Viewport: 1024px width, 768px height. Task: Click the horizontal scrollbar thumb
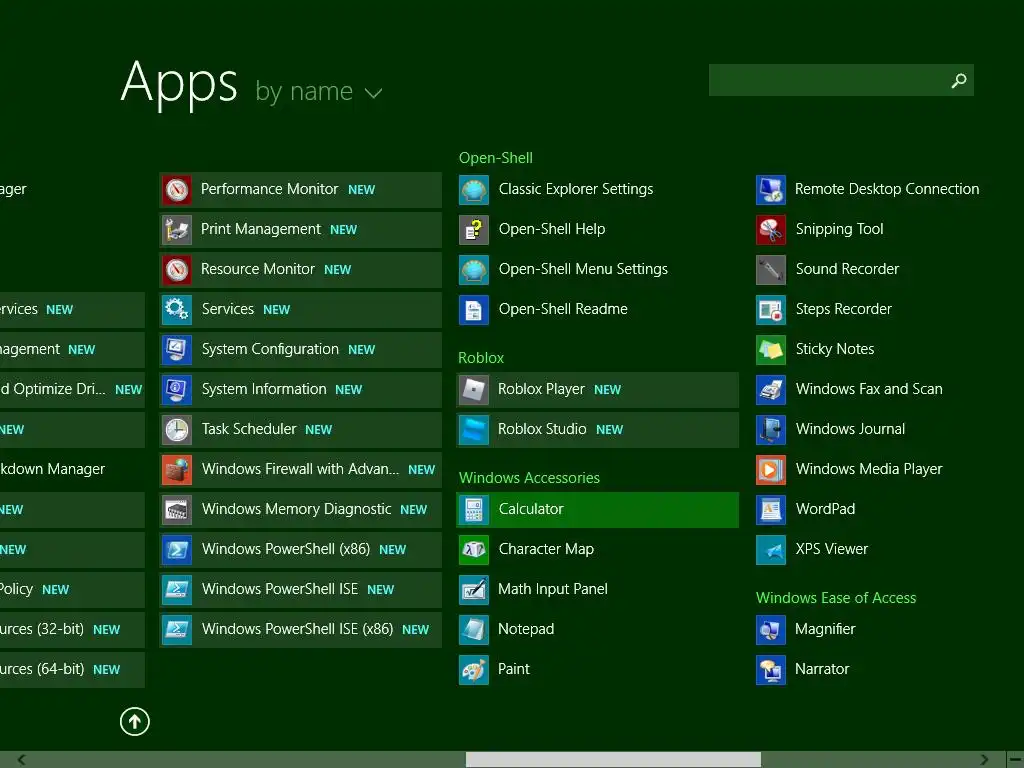pos(613,760)
